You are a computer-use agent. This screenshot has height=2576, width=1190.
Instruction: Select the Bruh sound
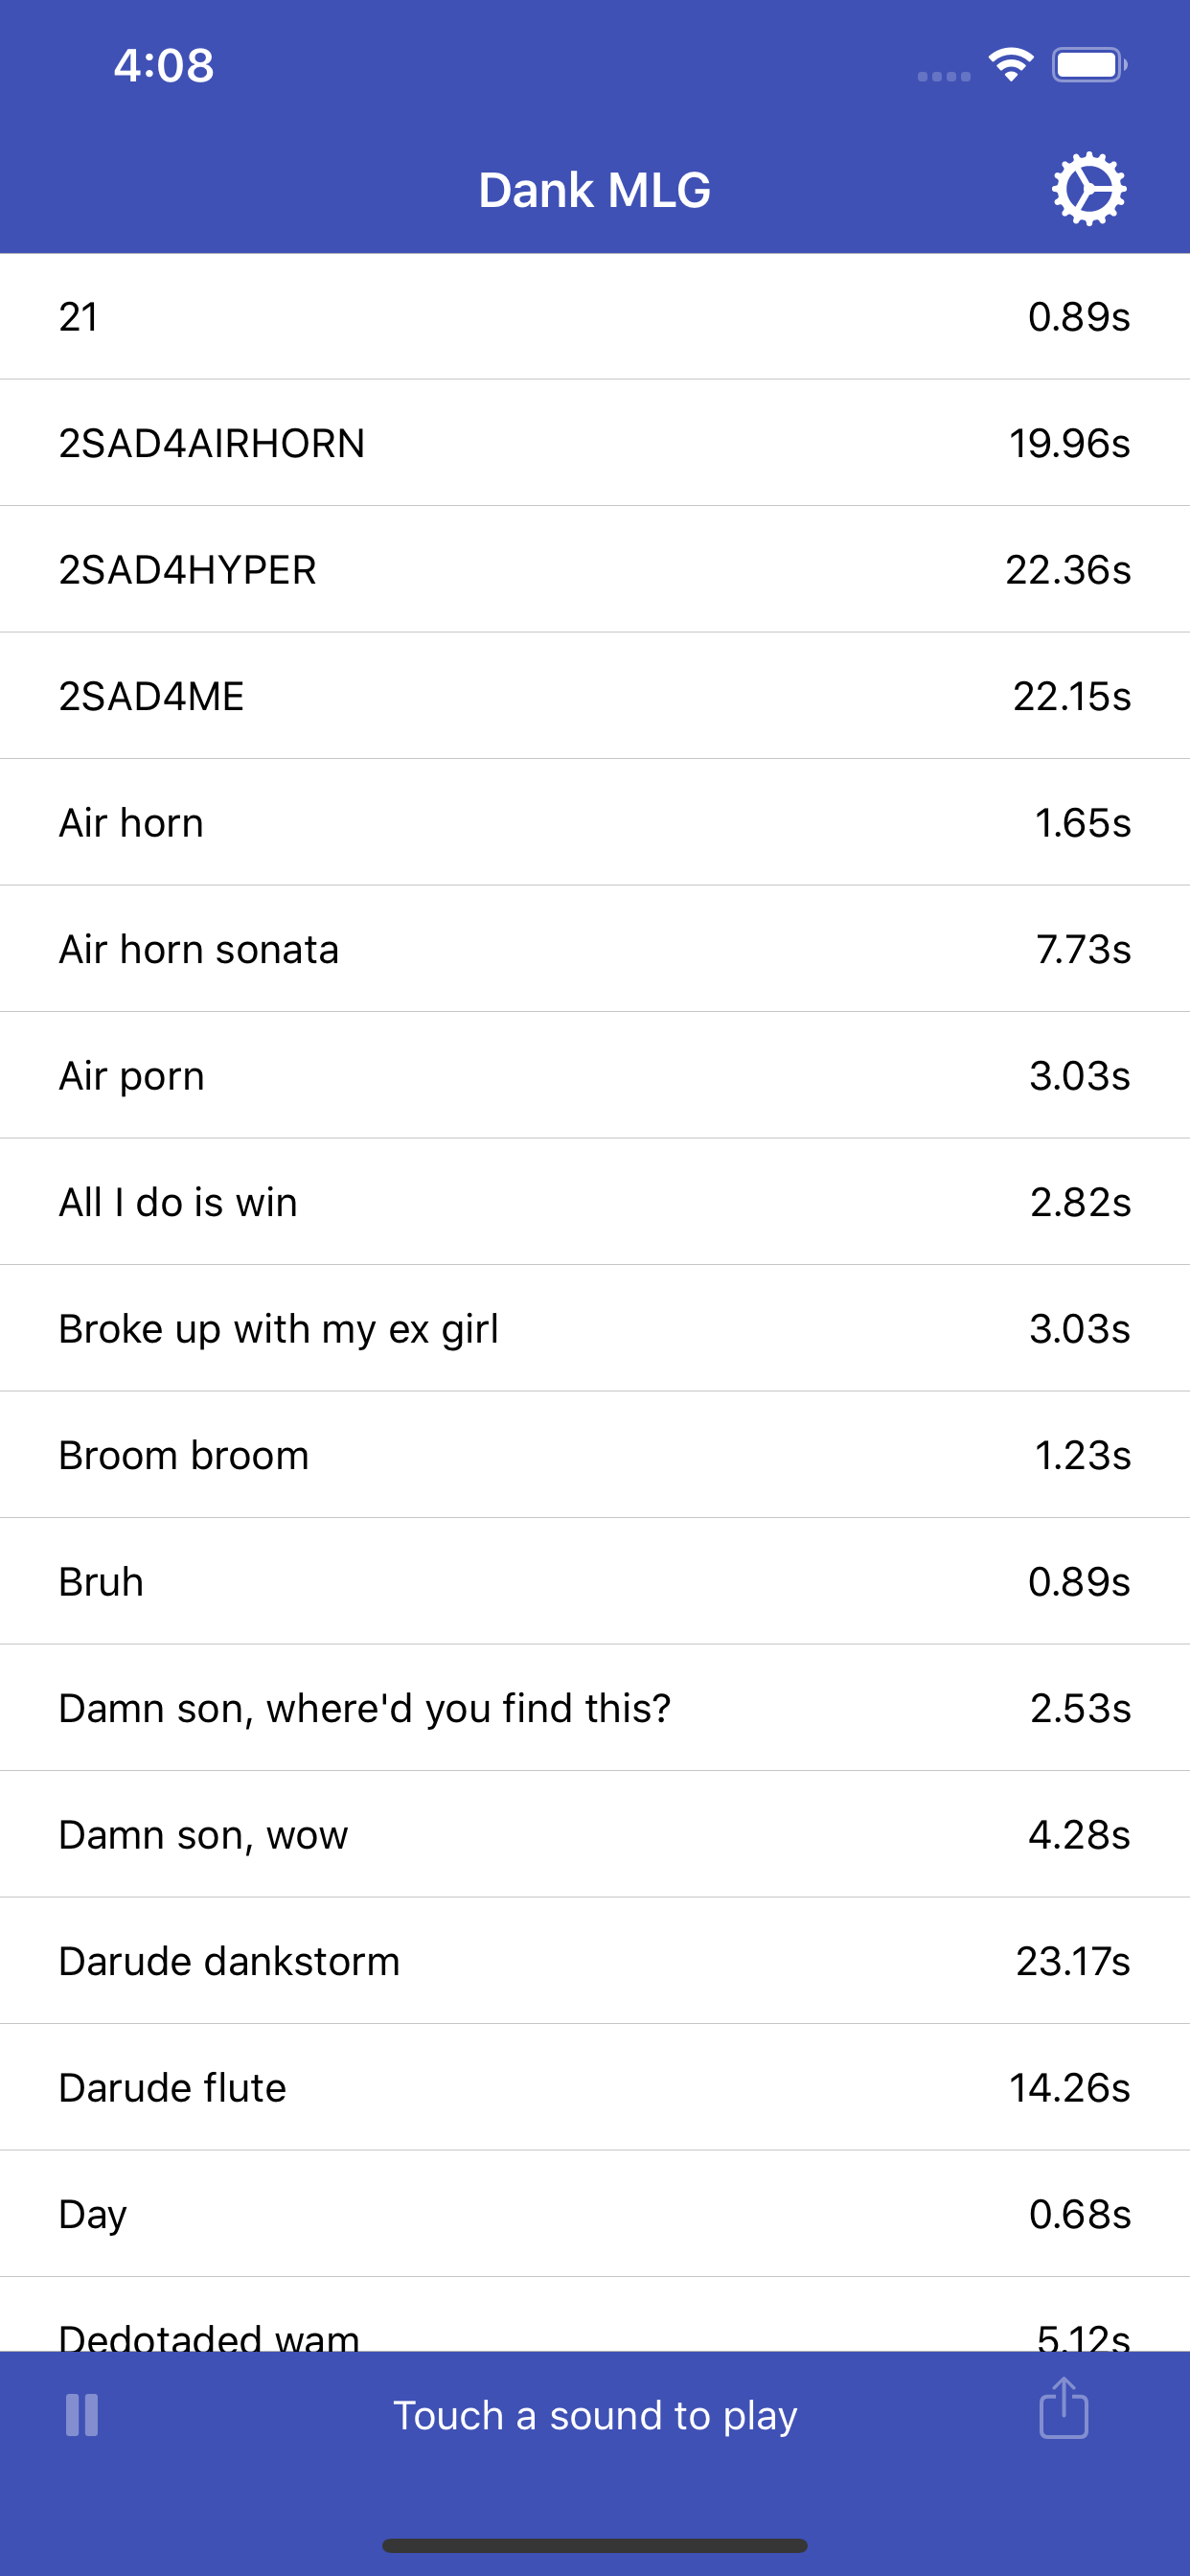(x=594, y=1582)
